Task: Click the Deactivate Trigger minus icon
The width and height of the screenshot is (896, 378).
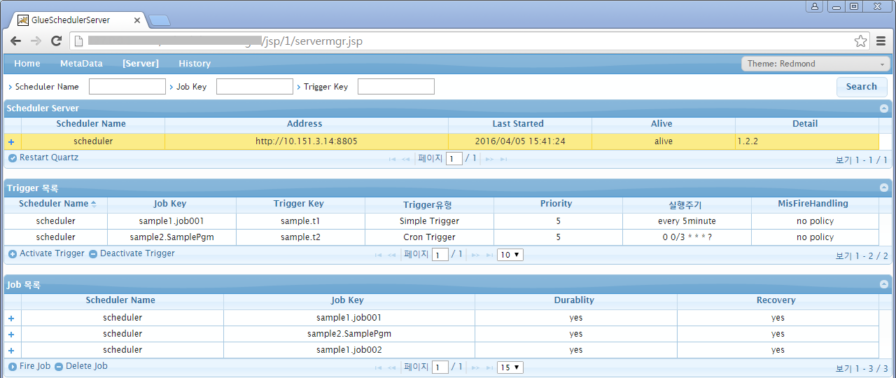Action: tap(93, 254)
